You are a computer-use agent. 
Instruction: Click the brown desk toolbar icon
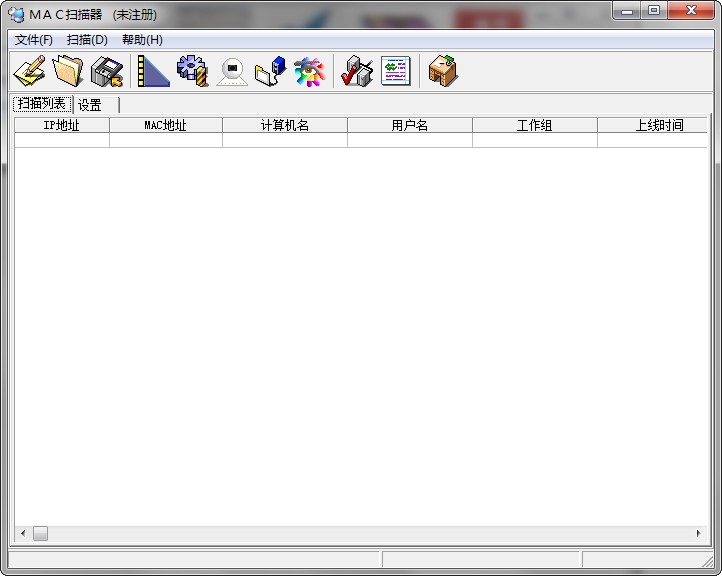[x=443, y=70]
